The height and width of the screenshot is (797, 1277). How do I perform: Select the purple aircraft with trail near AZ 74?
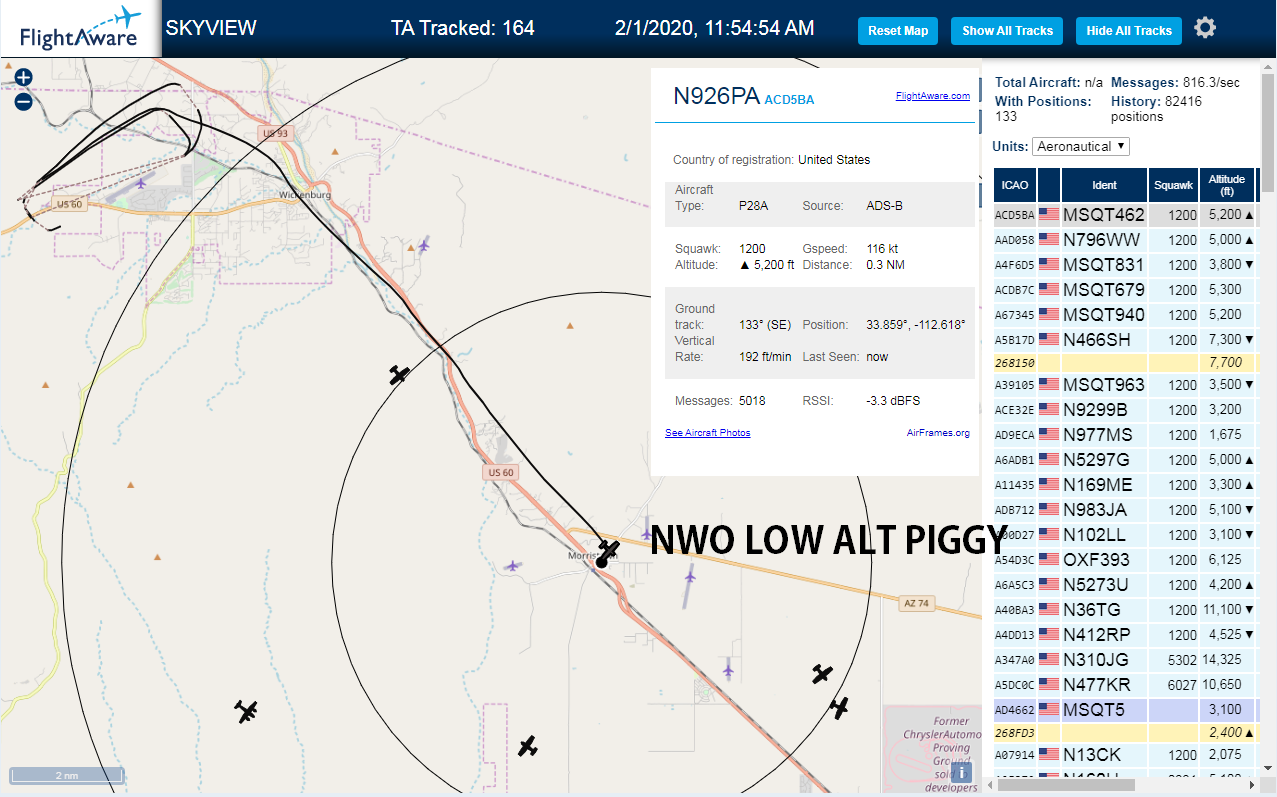[690, 577]
